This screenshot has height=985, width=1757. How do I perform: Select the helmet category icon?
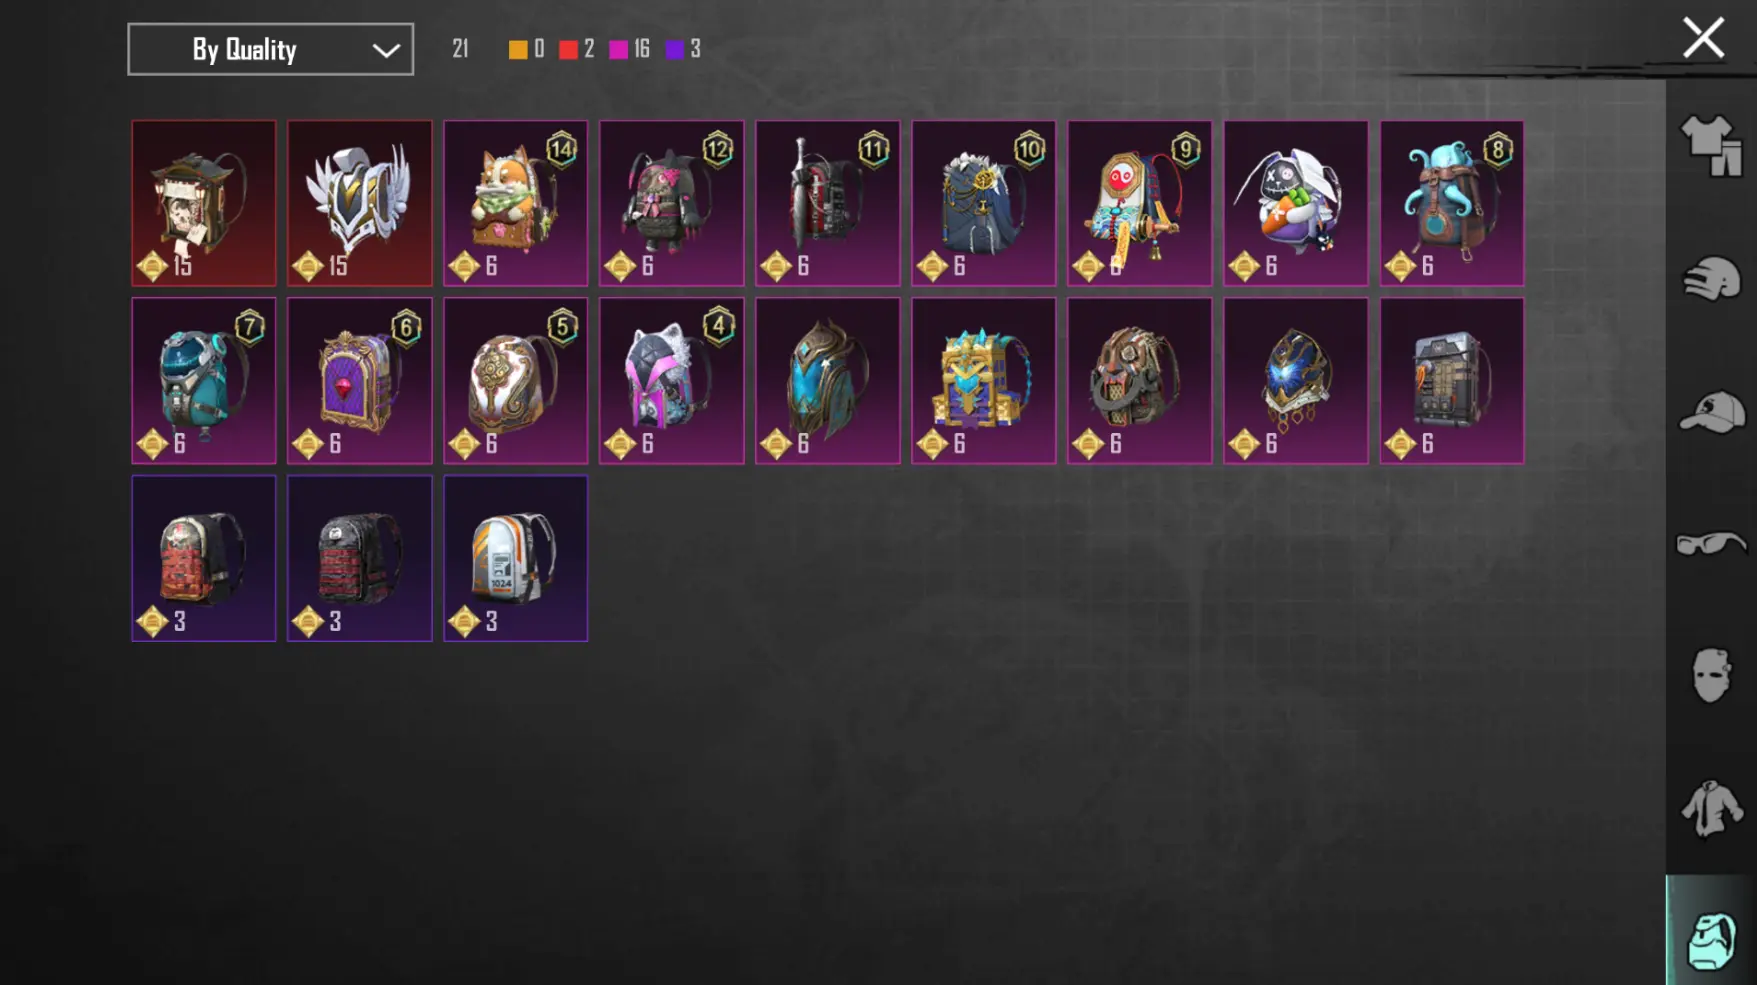[1711, 278]
